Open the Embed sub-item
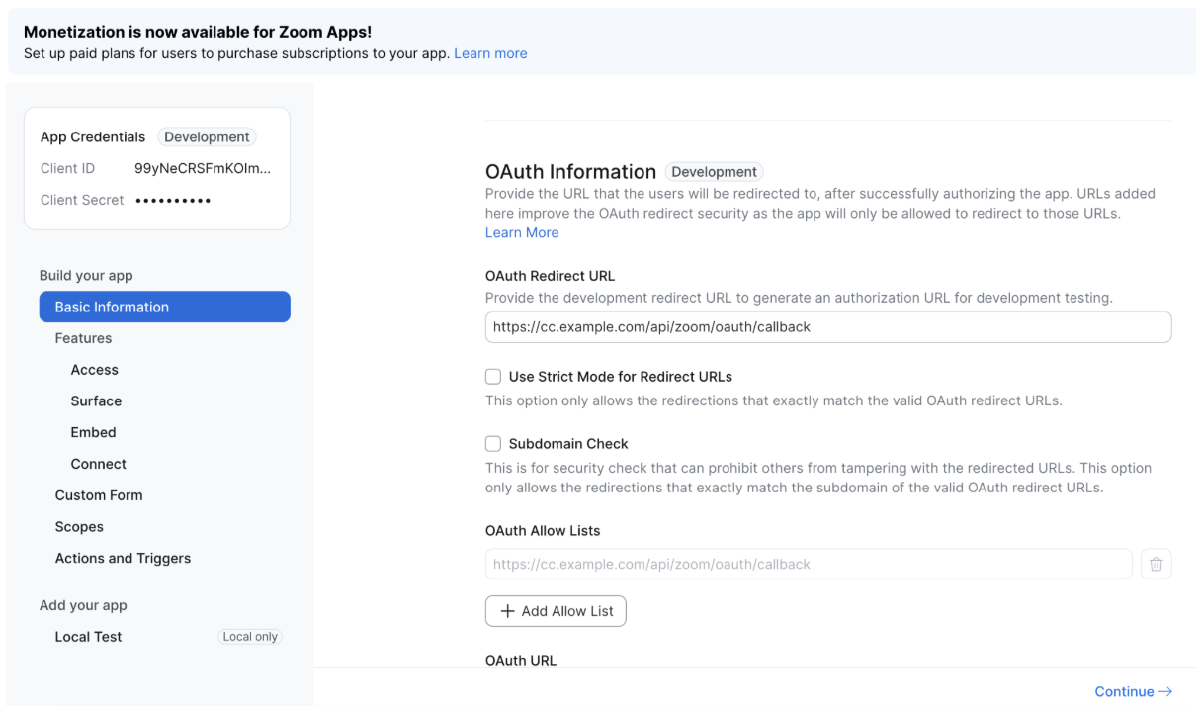The image size is (1200, 712). coord(93,432)
